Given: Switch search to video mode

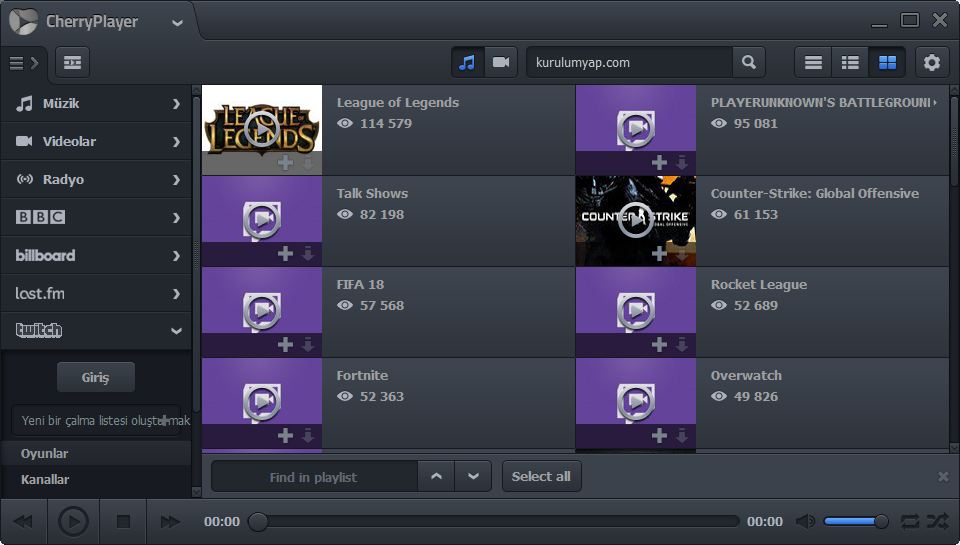Looking at the screenshot, I should [x=501, y=62].
